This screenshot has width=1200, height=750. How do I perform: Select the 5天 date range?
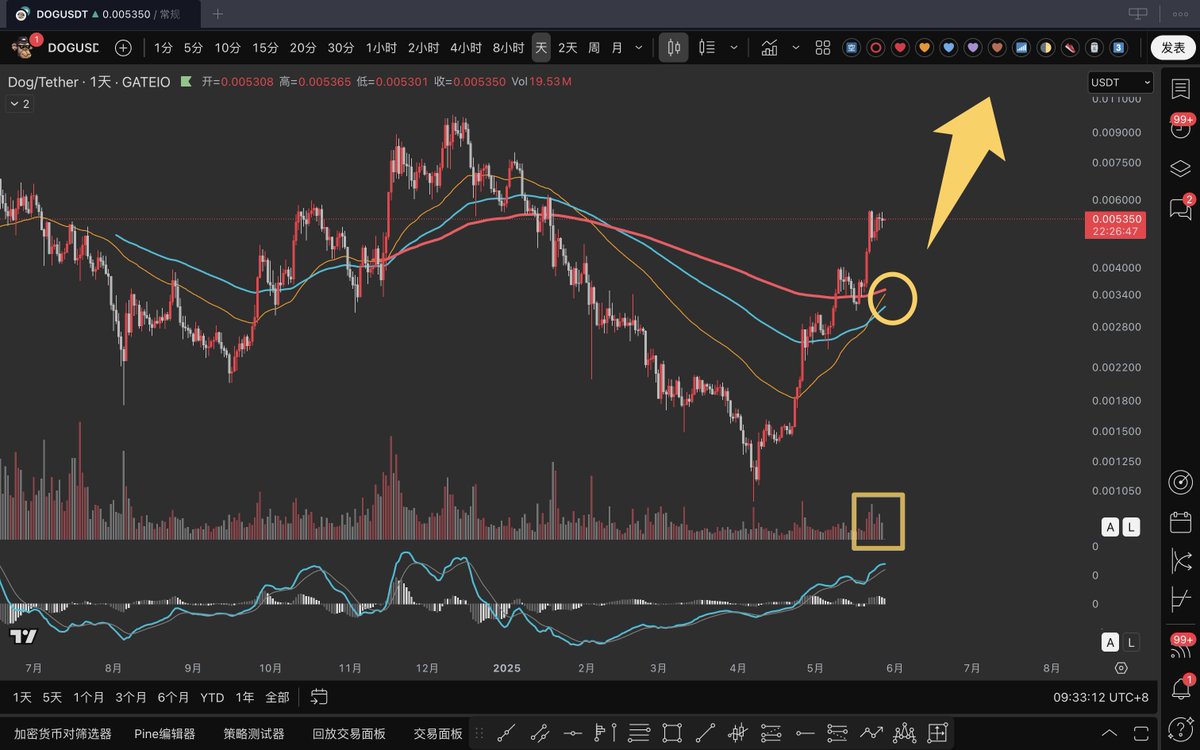[x=52, y=697]
